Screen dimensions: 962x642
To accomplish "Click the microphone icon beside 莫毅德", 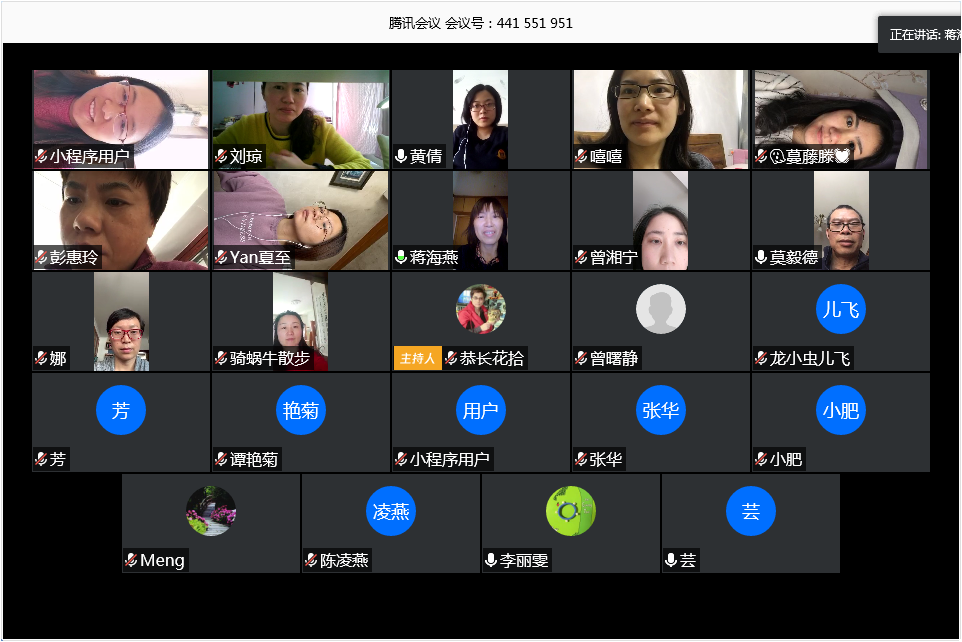I will pyautogui.click(x=761, y=258).
